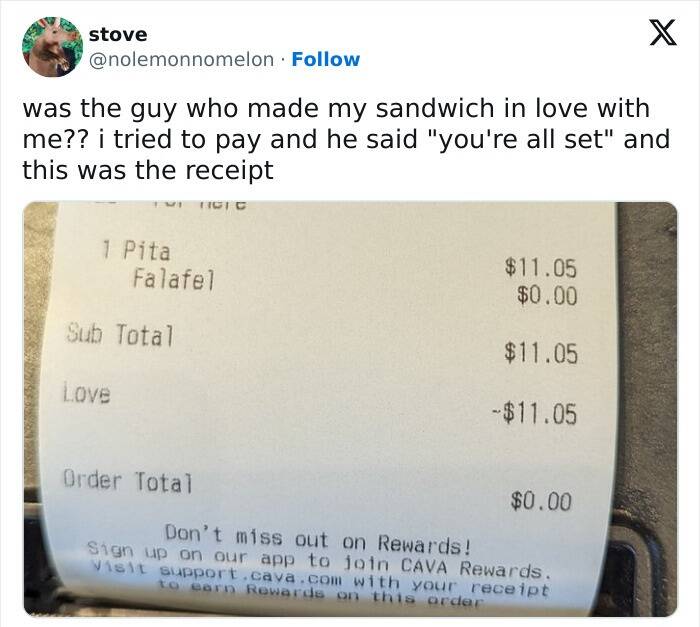Open the receipt photo thumbnail
Screen dimensions: 700x627
(350, 408)
